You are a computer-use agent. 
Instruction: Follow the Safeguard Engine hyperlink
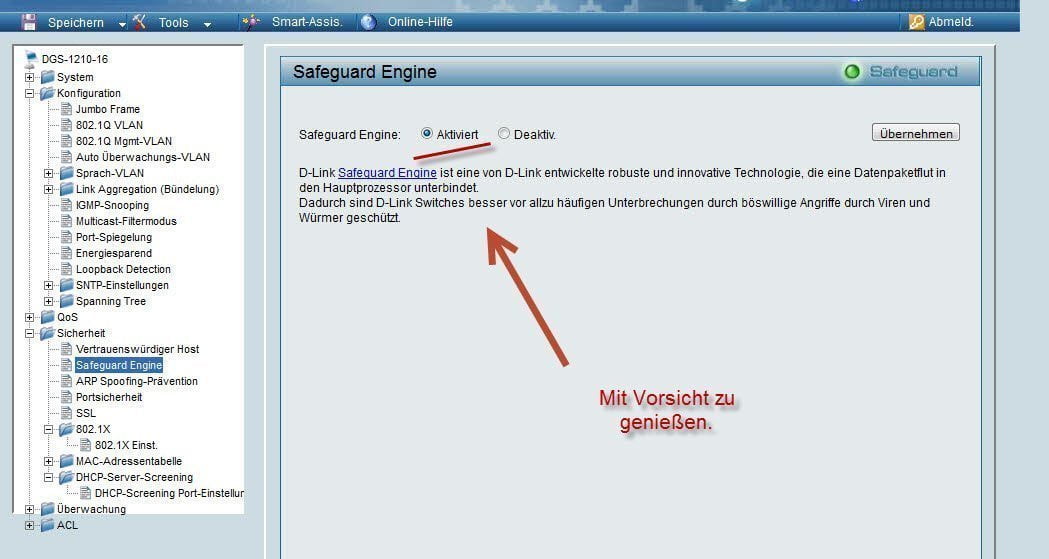click(387, 173)
